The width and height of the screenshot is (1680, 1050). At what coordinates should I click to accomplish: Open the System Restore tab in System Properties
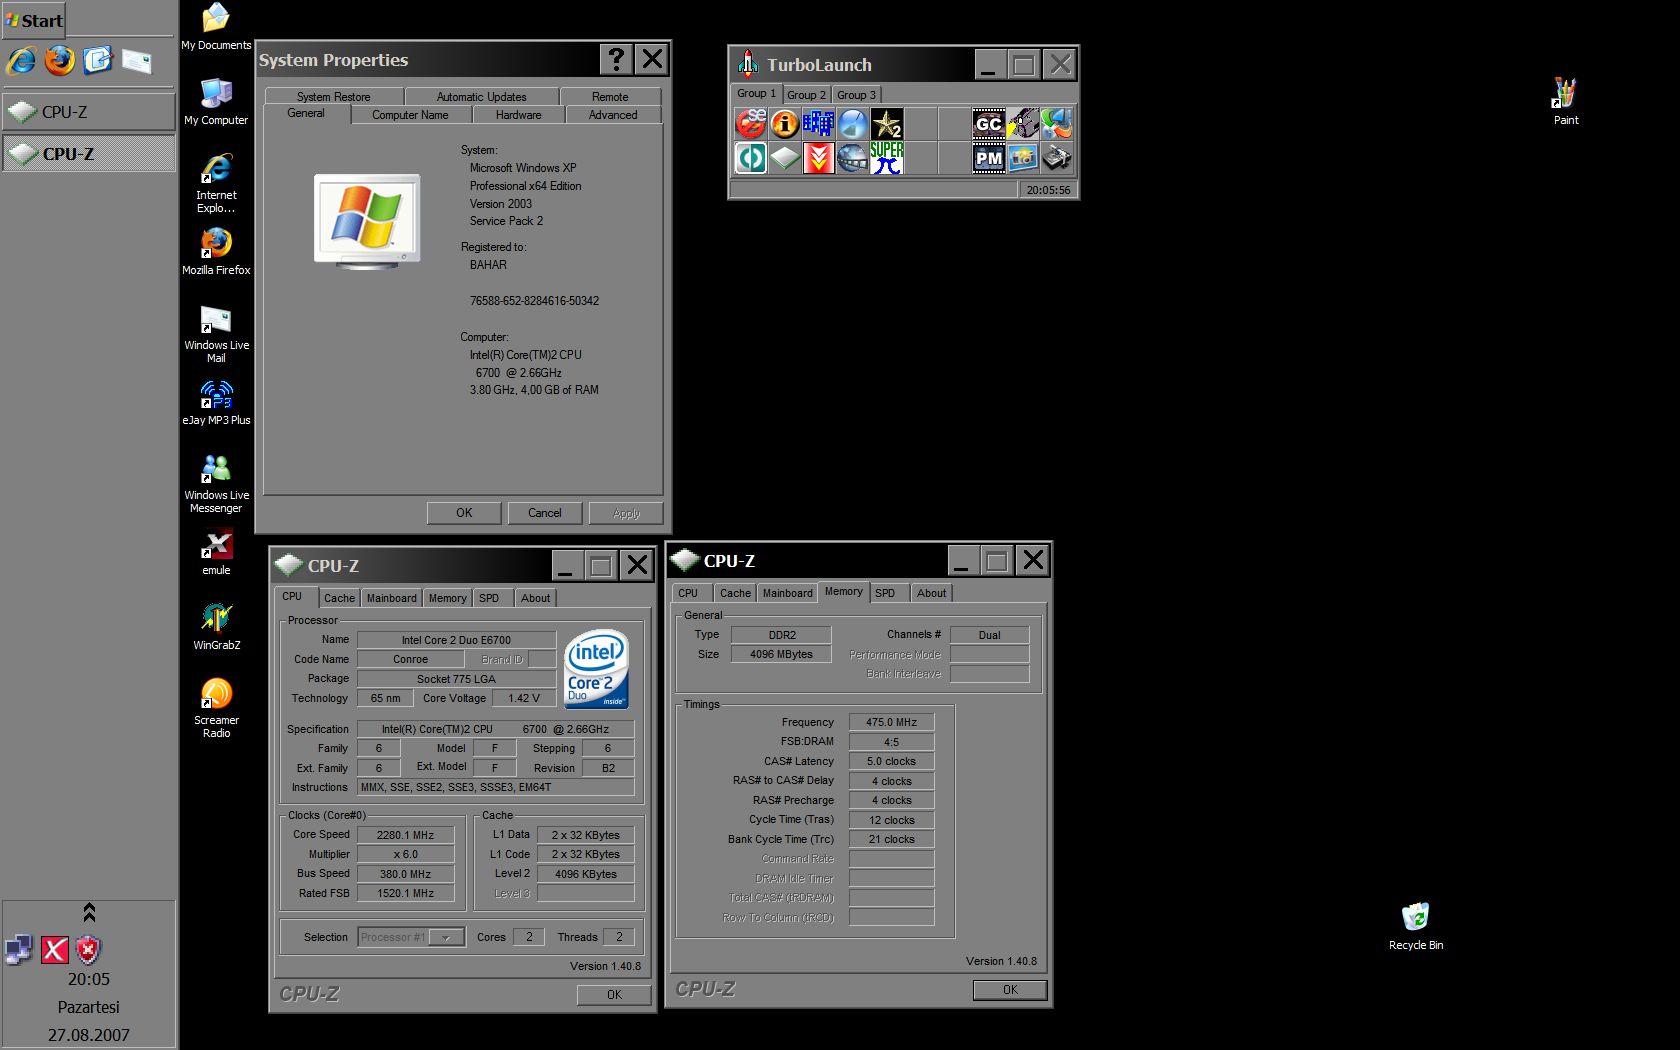(333, 97)
